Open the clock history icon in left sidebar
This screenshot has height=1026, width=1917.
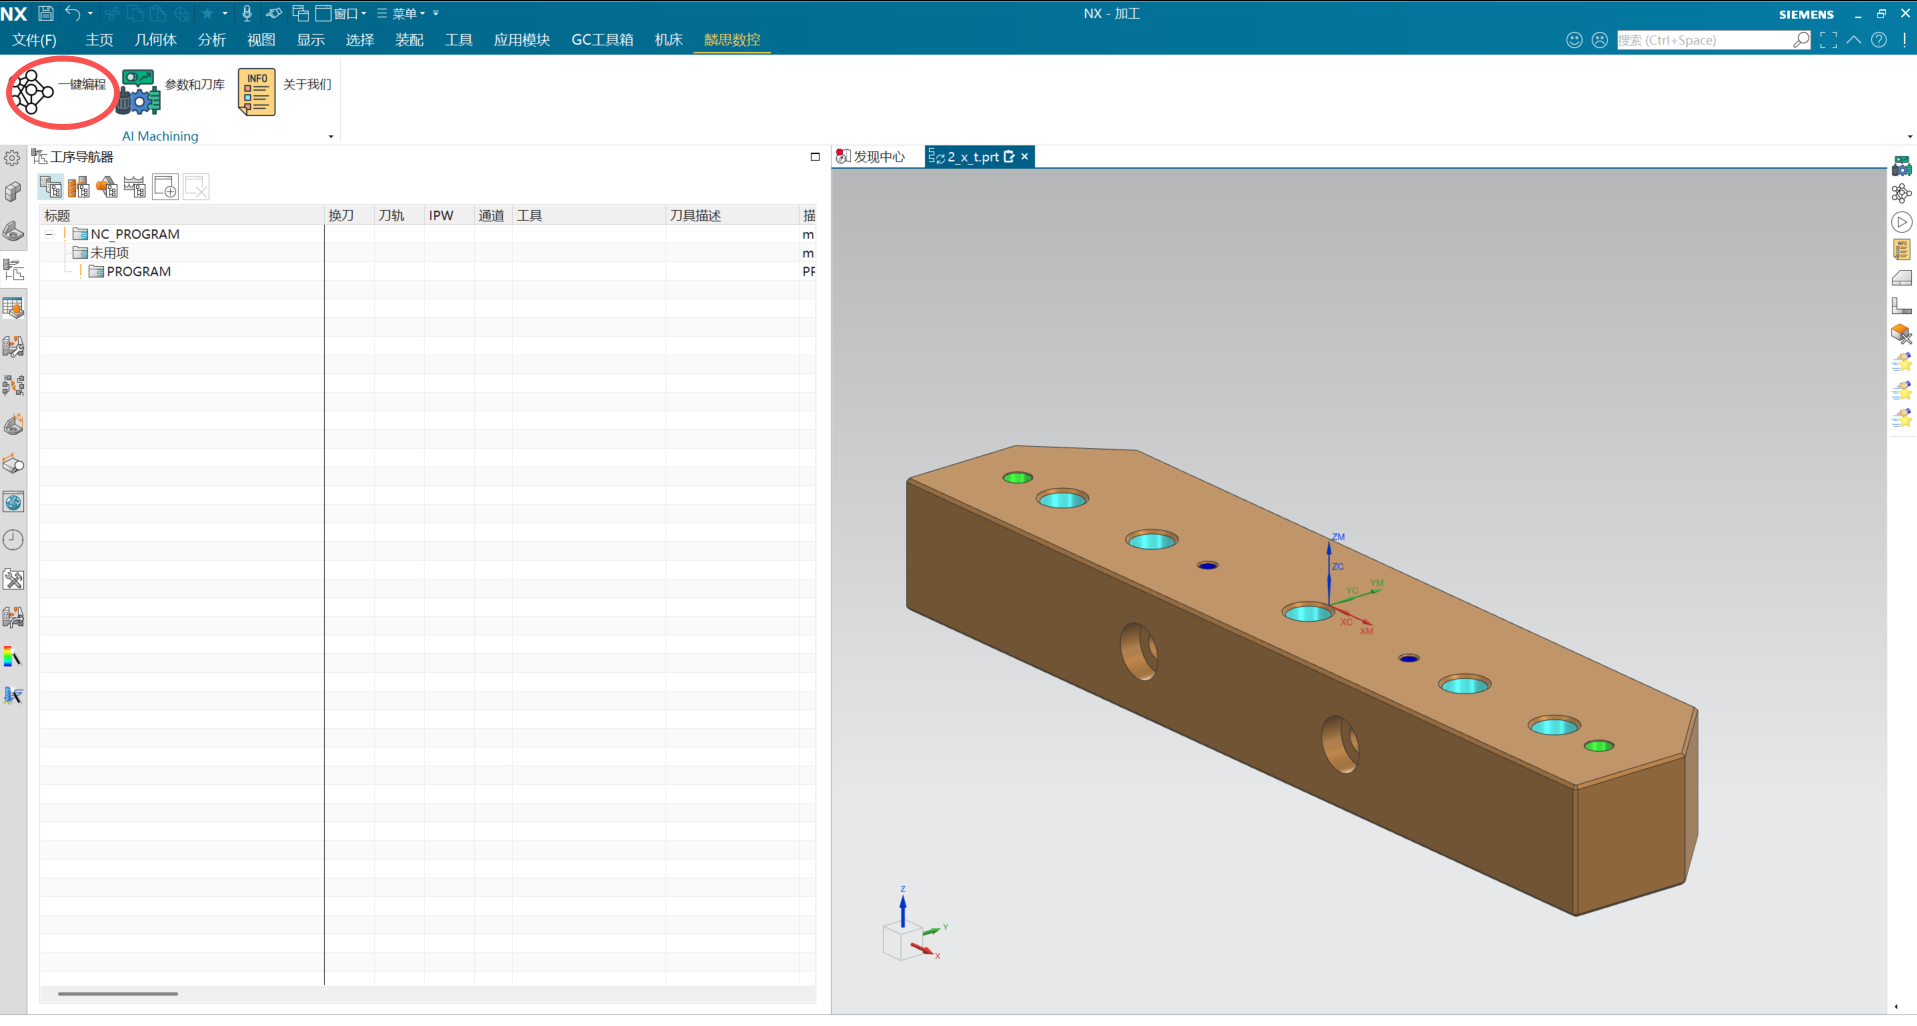click(13, 540)
